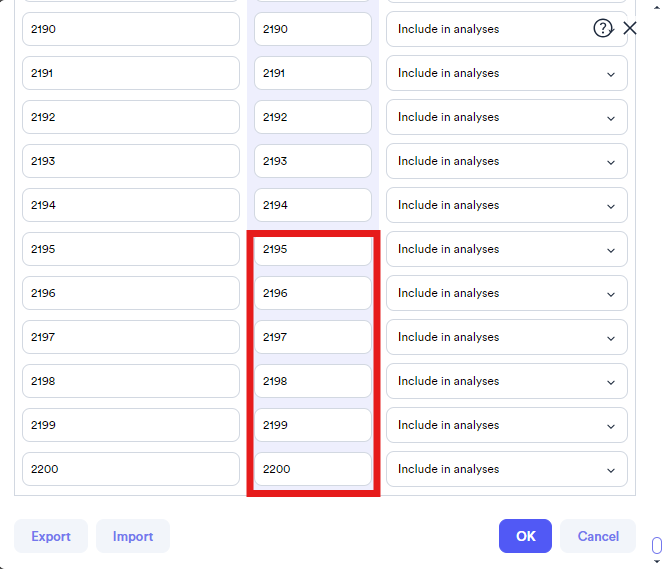Click the Import button
The image size is (662, 569).
click(x=133, y=536)
